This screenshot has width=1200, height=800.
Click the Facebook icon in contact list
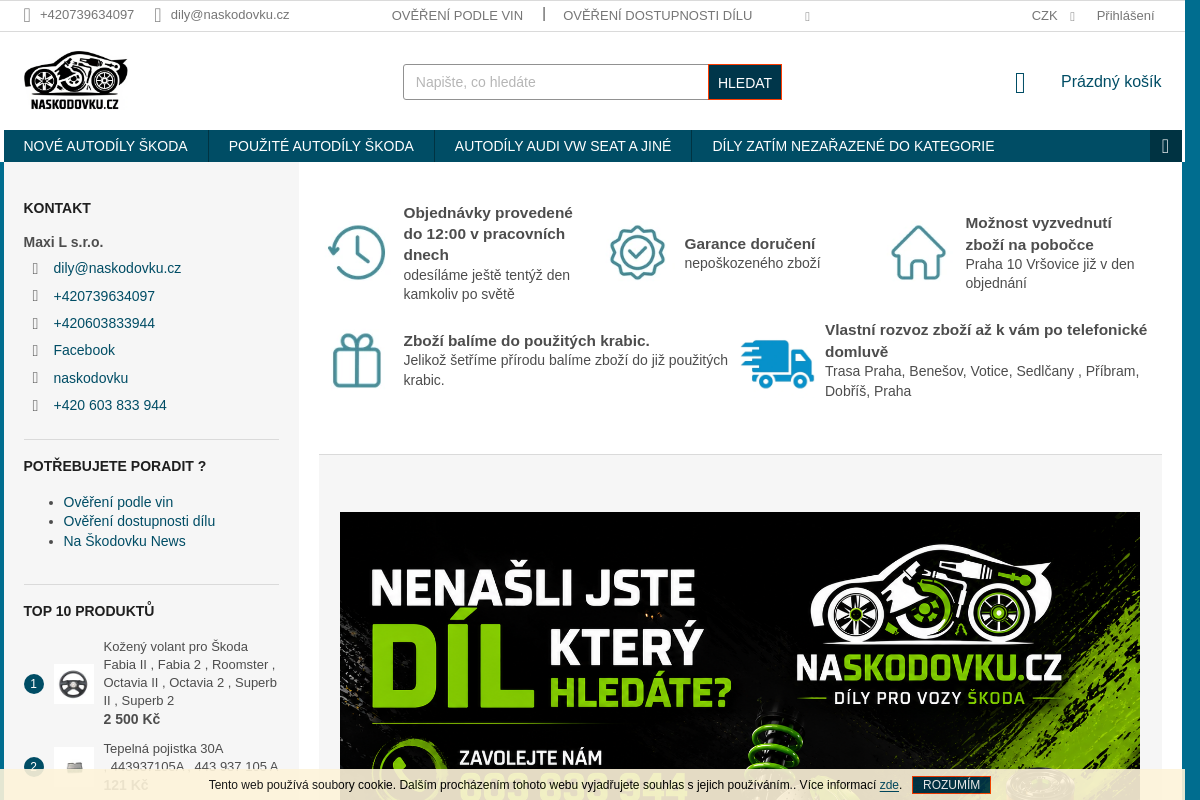coord(36,351)
